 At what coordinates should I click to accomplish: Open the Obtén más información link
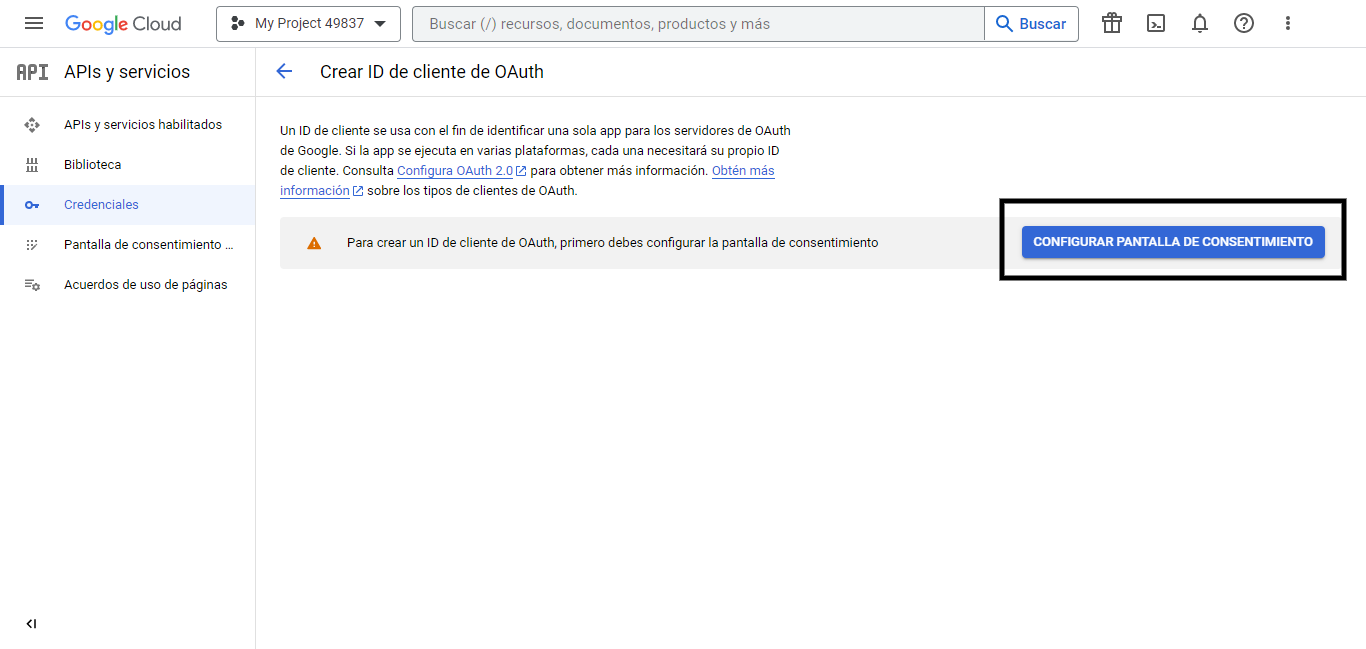coord(743,171)
